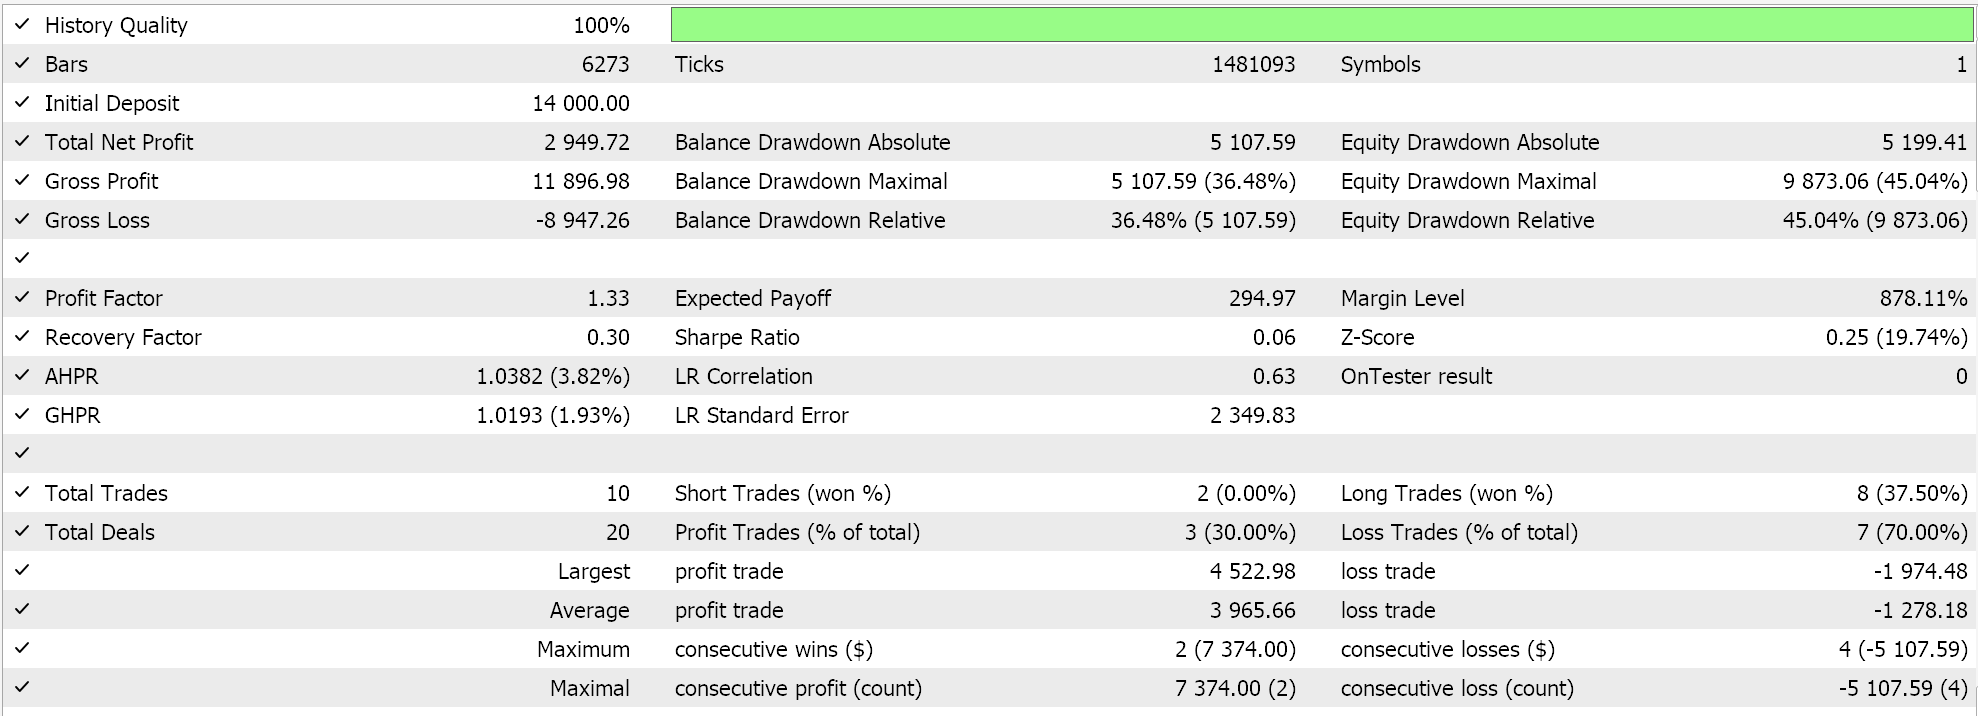
Task: Click the Sharpe Ratio label
Action: [x=737, y=337]
